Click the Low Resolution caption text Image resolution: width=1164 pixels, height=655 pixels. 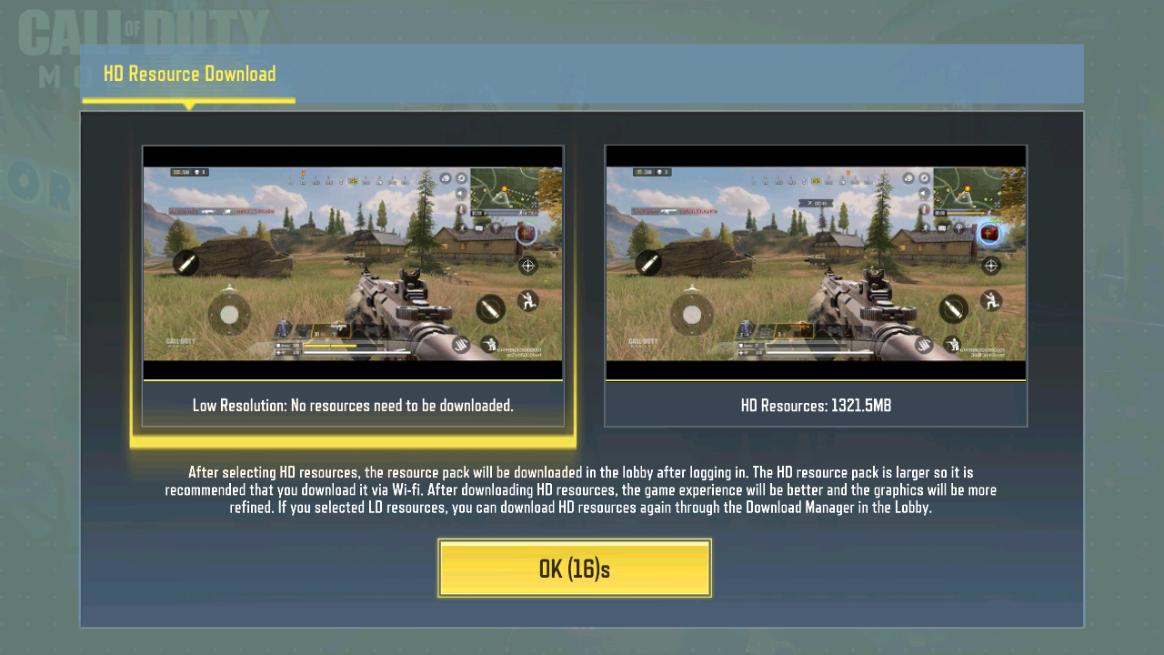tap(353, 405)
